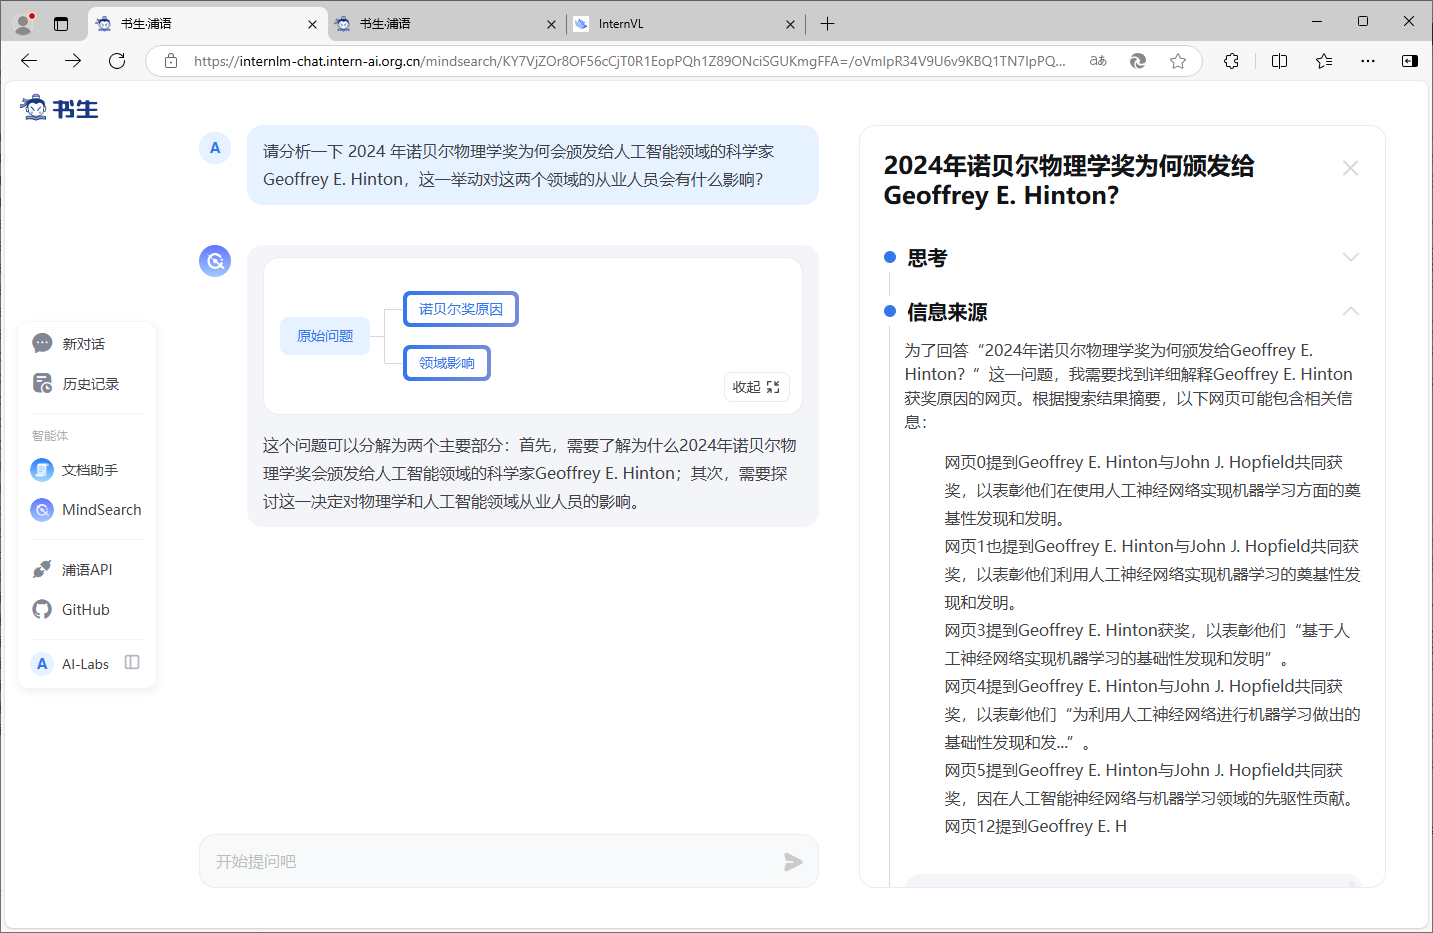
Task: Click the Edge sidebar toggle icon
Action: click(x=1410, y=61)
